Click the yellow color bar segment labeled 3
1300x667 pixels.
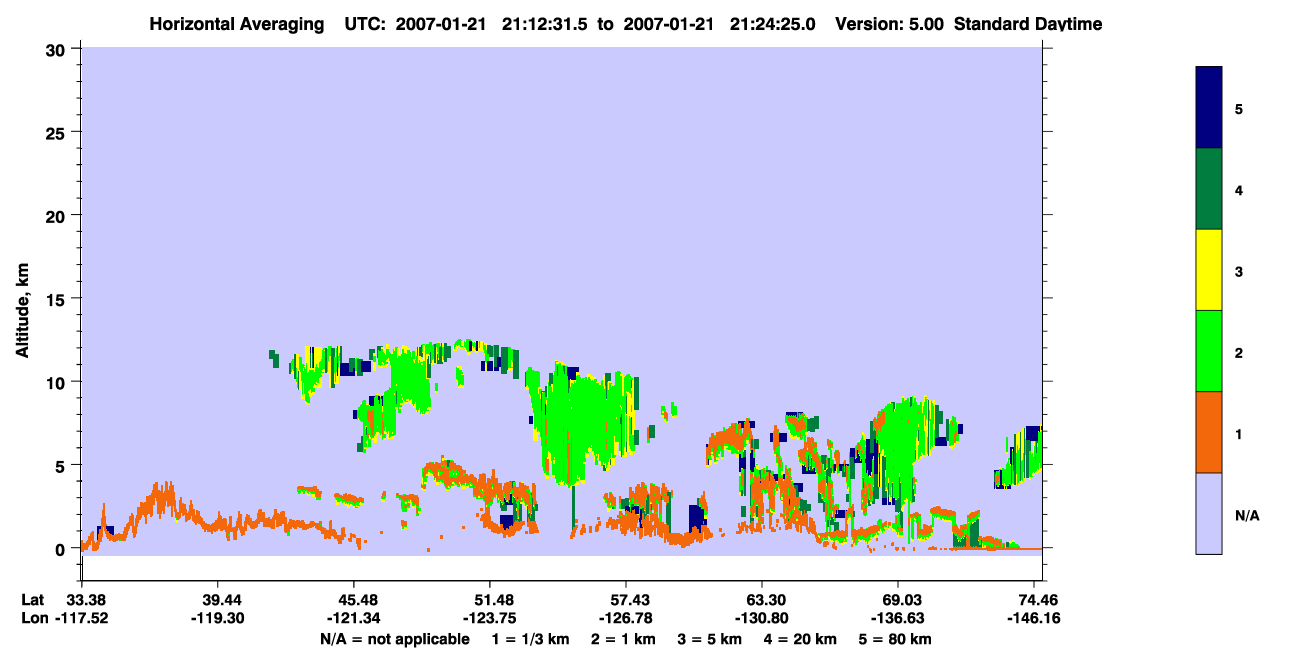1209,270
